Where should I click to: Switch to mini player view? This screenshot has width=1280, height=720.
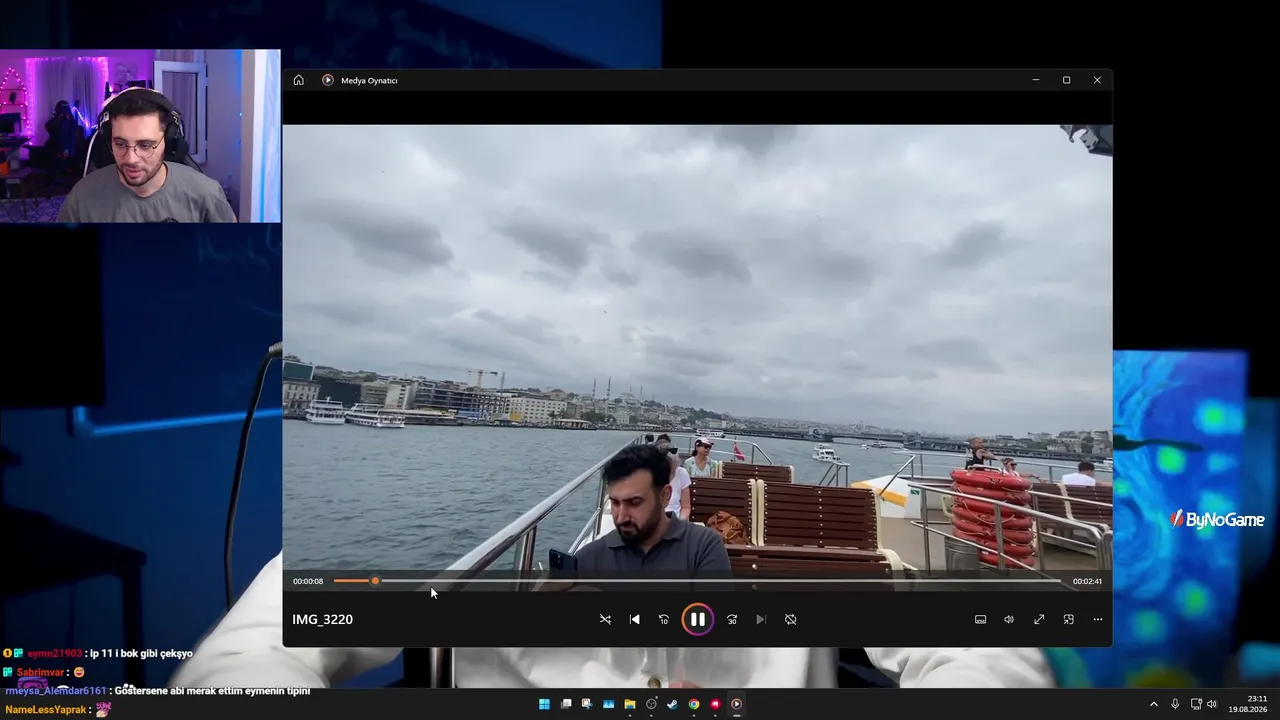[x=1068, y=620]
